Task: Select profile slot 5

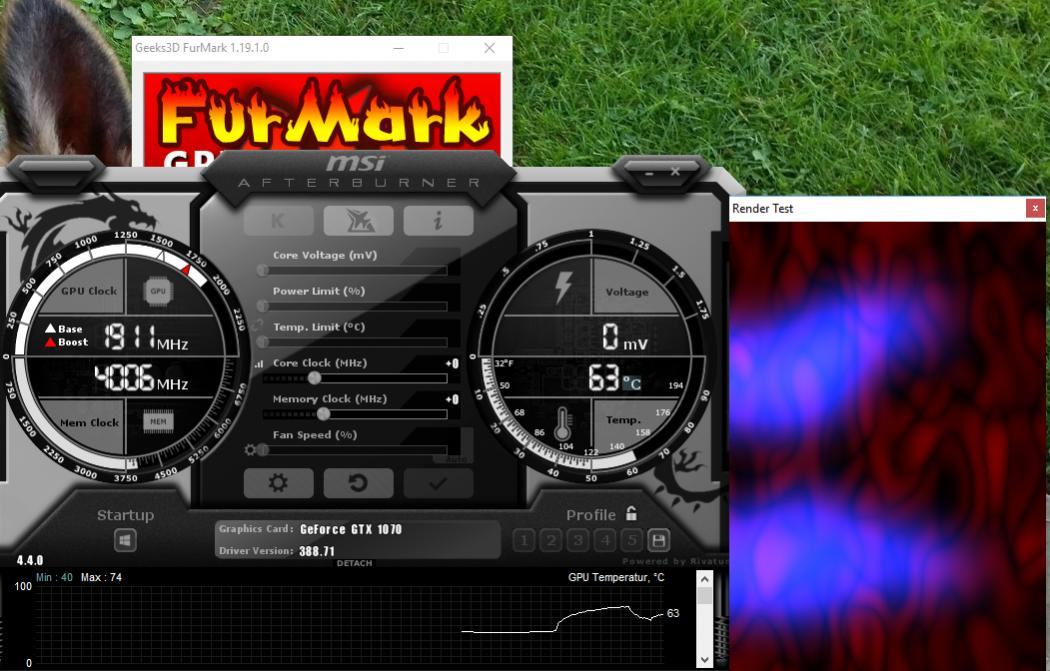Action: point(631,540)
